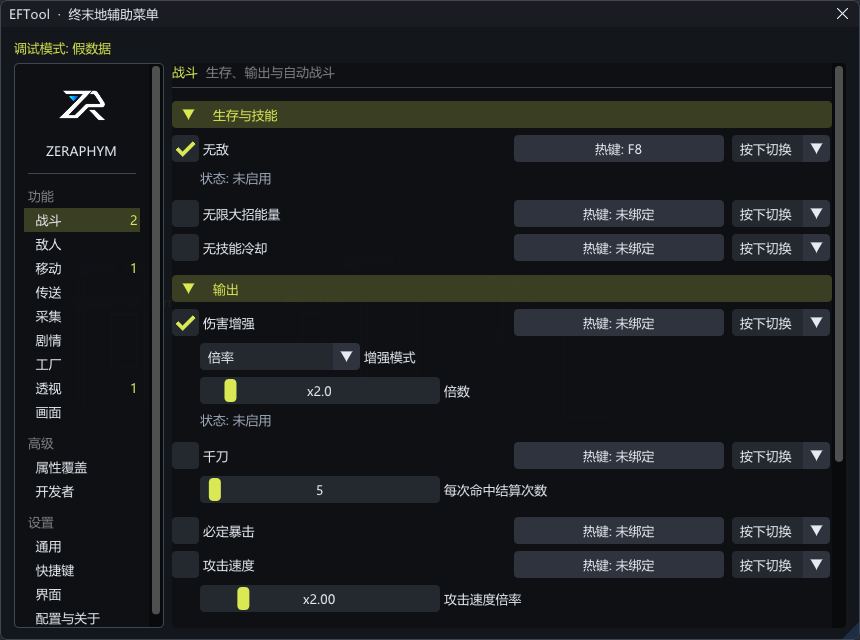Collapse the 生存与技能 section triangle
This screenshot has height=640, width=860.
189,115
